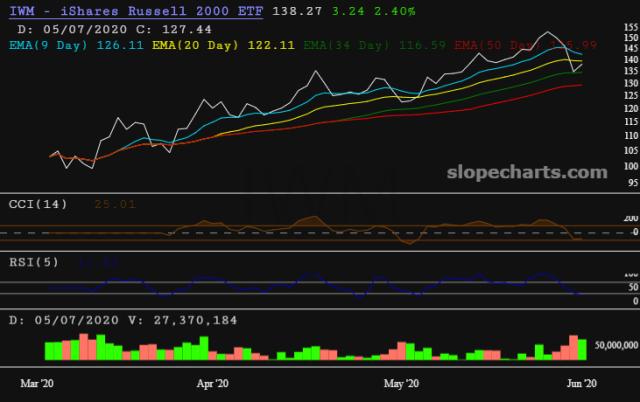Click the RSI(5) indicator label
The height and width of the screenshot is (402, 640).
point(33,261)
